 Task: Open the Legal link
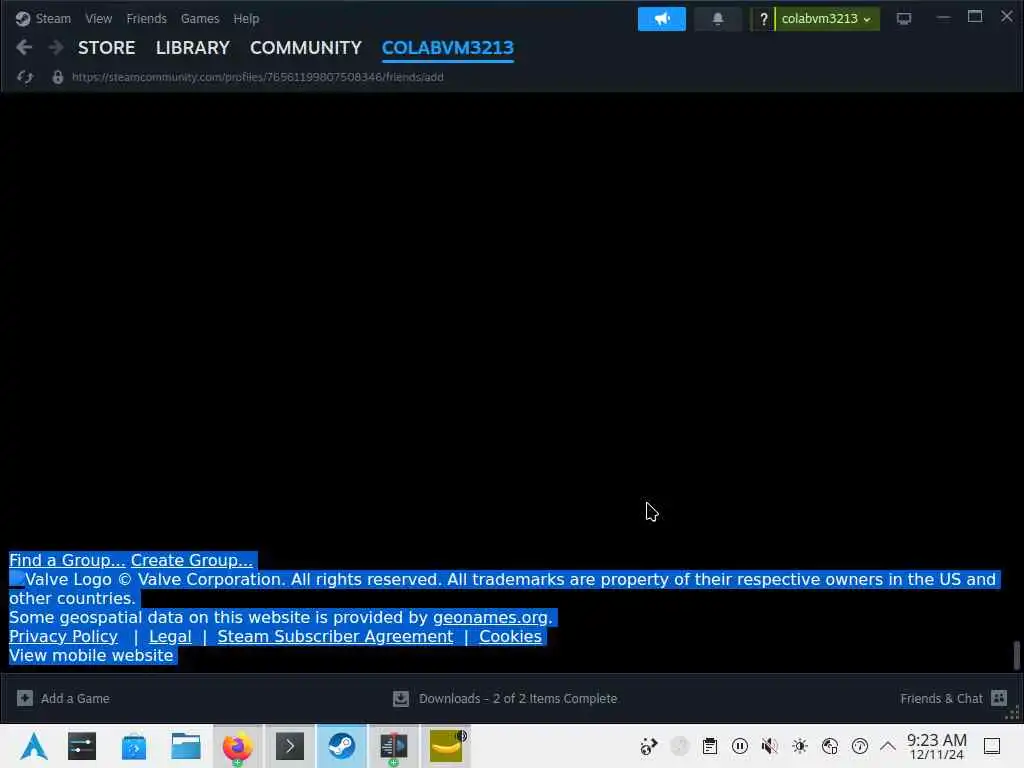pos(170,636)
